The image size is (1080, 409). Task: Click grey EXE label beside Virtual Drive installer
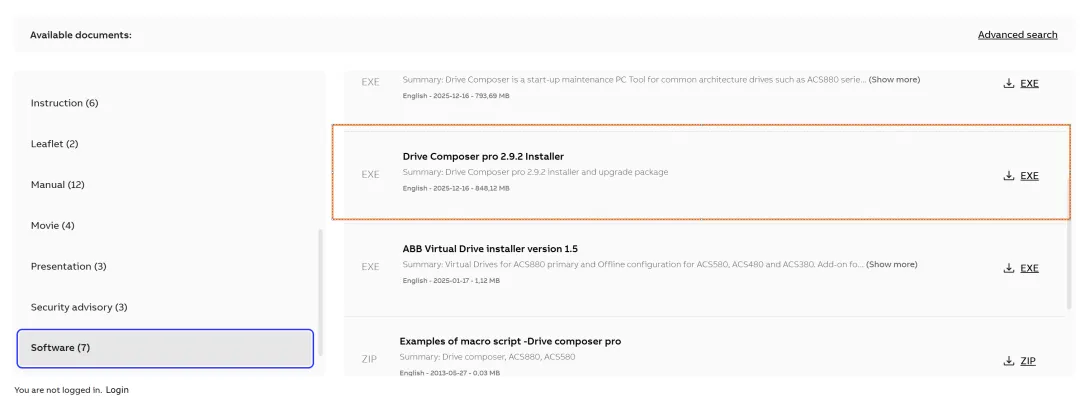pyautogui.click(x=371, y=266)
